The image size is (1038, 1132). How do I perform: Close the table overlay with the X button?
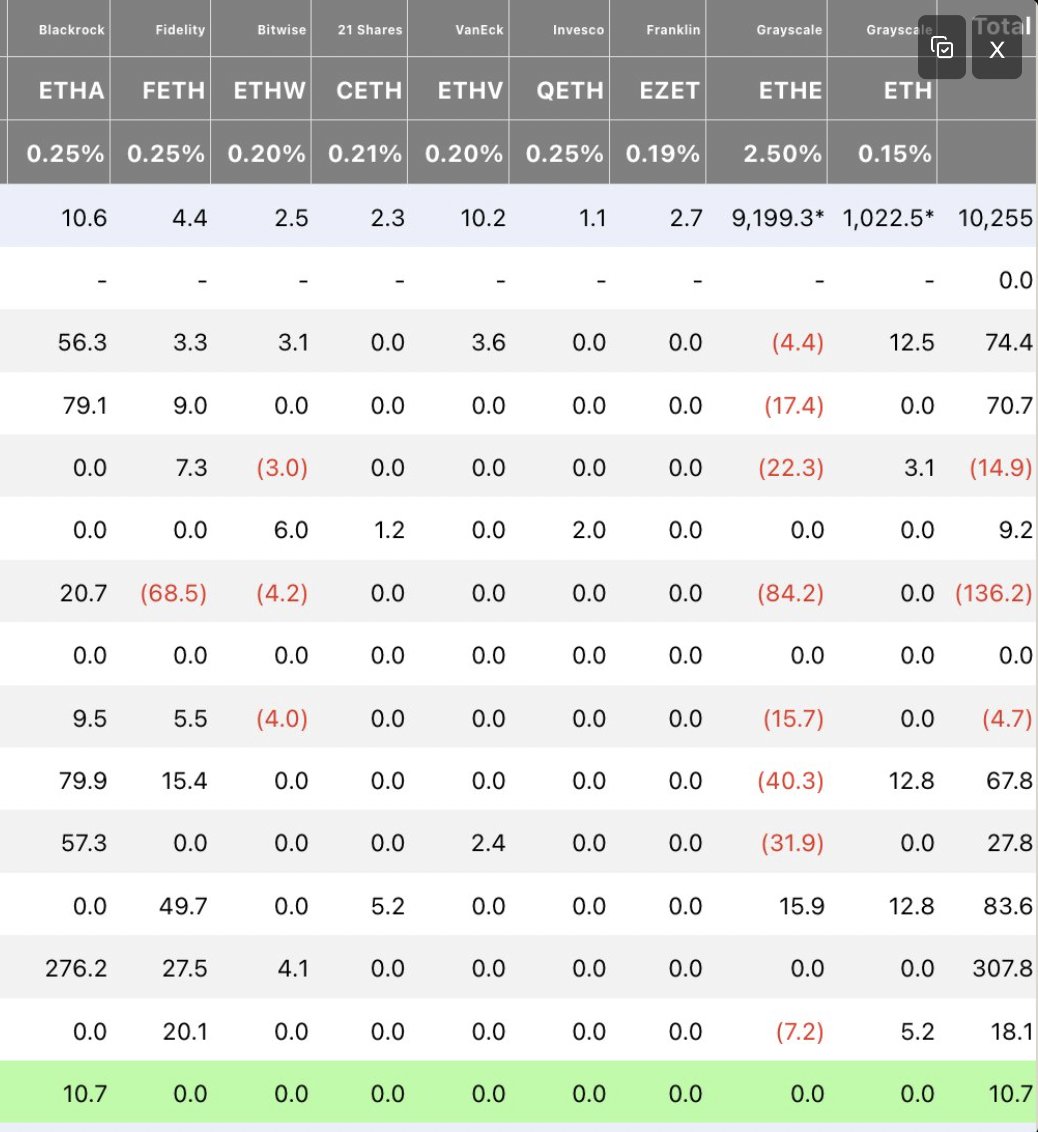pyautogui.click(x=996, y=48)
